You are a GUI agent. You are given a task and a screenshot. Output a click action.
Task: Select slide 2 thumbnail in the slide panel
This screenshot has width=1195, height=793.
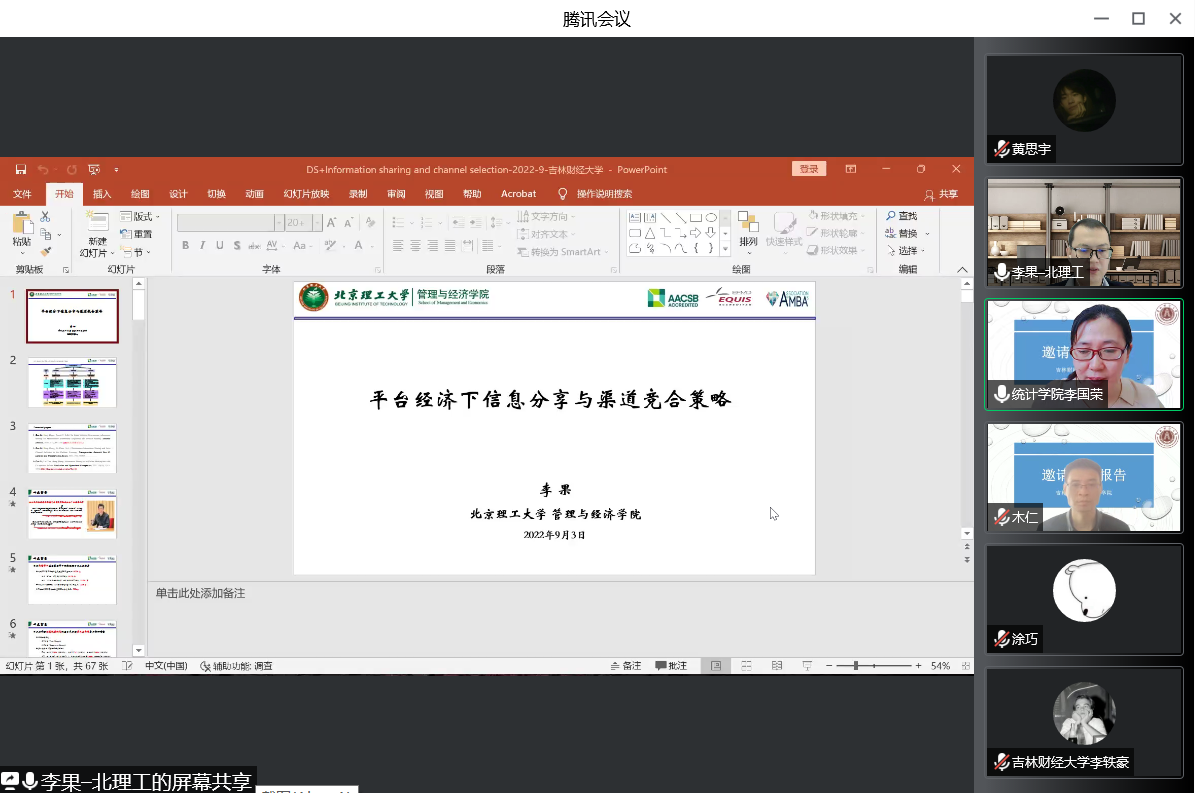pyautogui.click(x=72, y=382)
